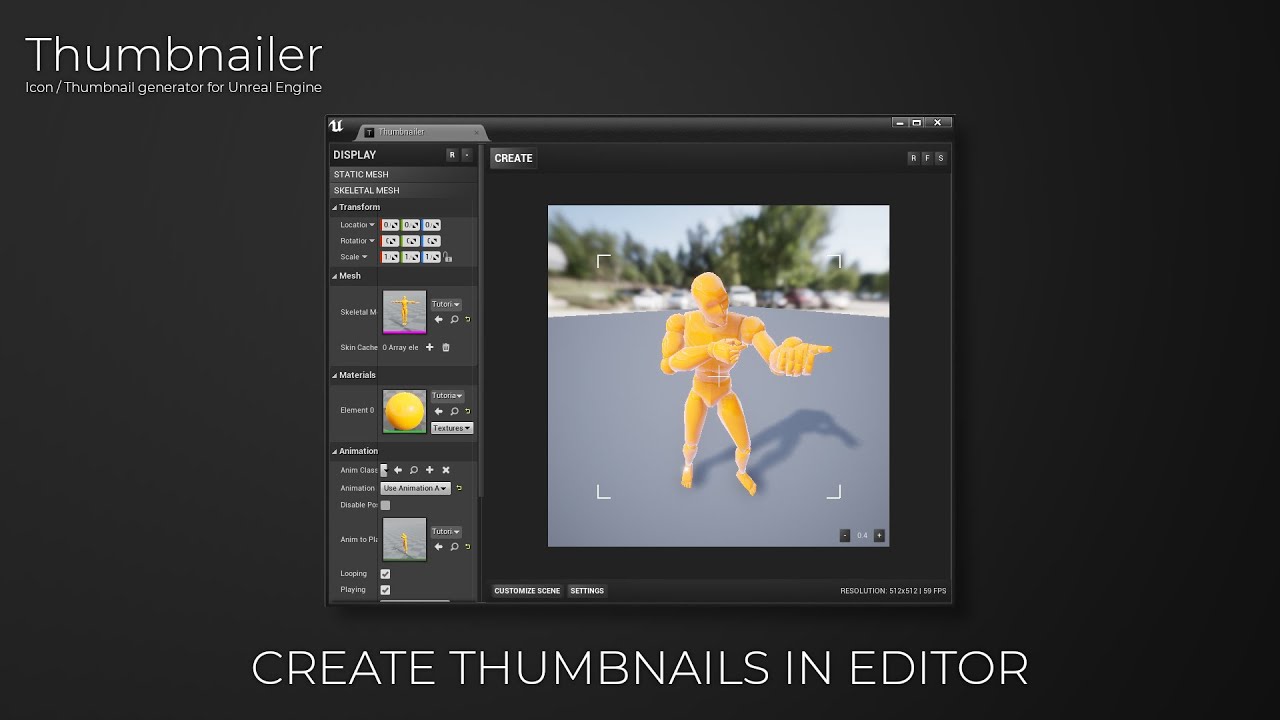This screenshot has height=720, width=1280.
Task: Click the R button in Display header
Action: click(452, 155)
